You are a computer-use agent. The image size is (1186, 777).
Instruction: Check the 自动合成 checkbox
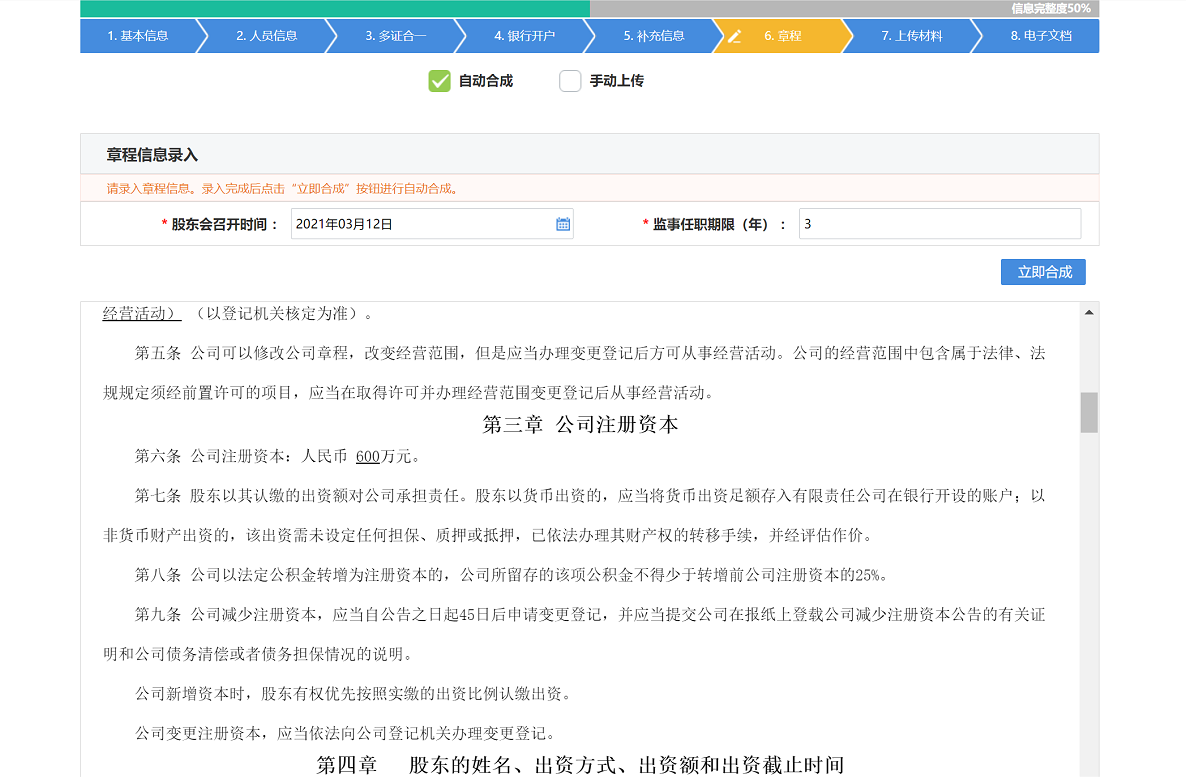(439, 81)
